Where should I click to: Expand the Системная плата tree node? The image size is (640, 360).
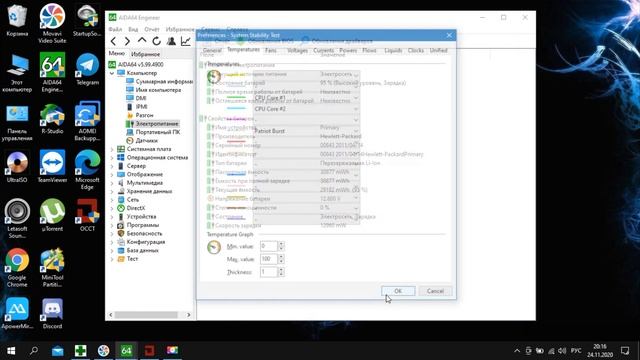[x=112, y=149]
